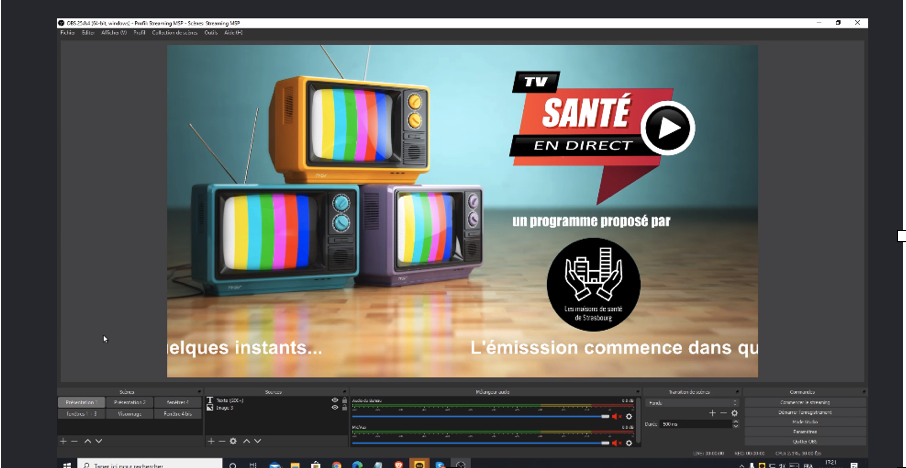Toggle lock on the Image 3 source

[344, 407]
